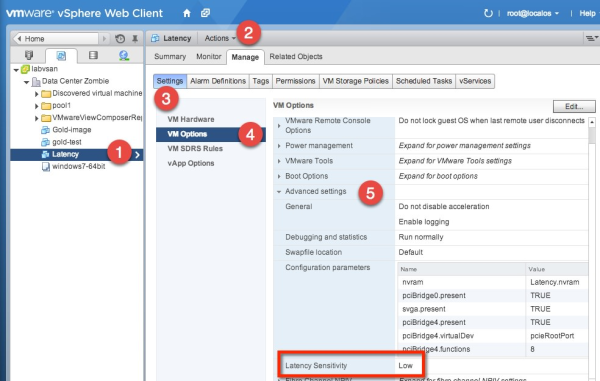This screenshot has width=600, height=381.
Task: Click the svga.present parameter
Action: click(424, 309)
